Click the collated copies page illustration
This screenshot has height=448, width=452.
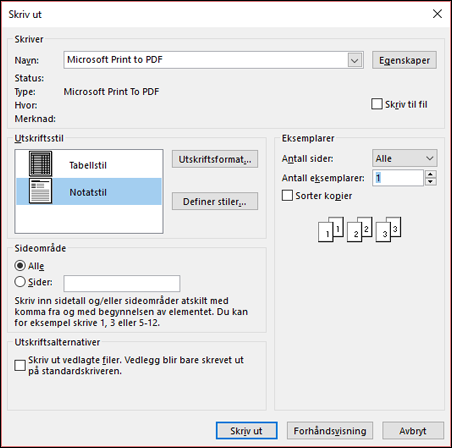click(359, 229)
